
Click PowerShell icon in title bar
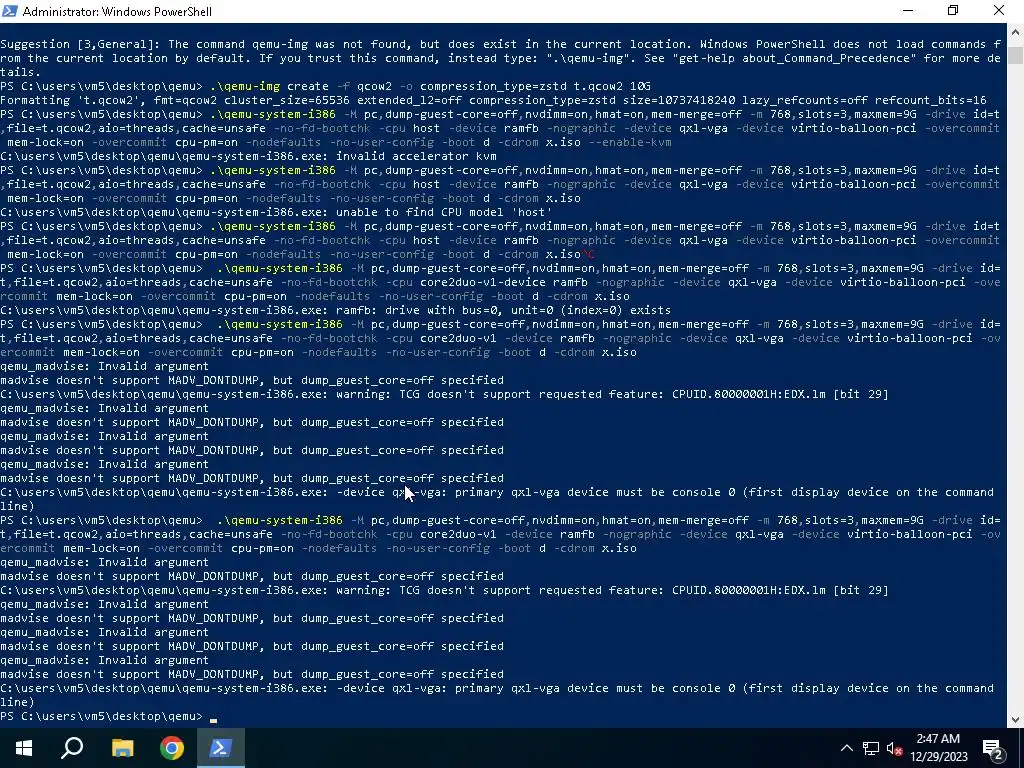click(x=10, y=11)
